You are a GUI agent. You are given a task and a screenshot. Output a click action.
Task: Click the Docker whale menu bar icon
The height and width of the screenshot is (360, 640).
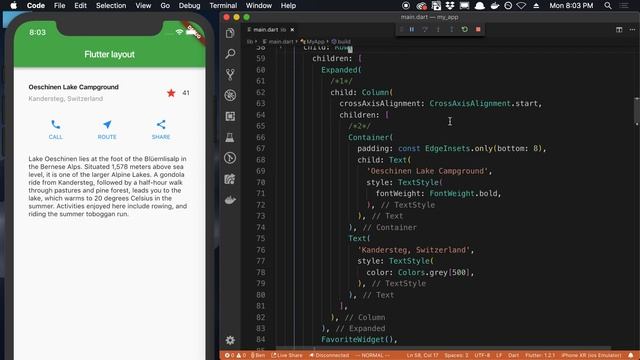494,5
